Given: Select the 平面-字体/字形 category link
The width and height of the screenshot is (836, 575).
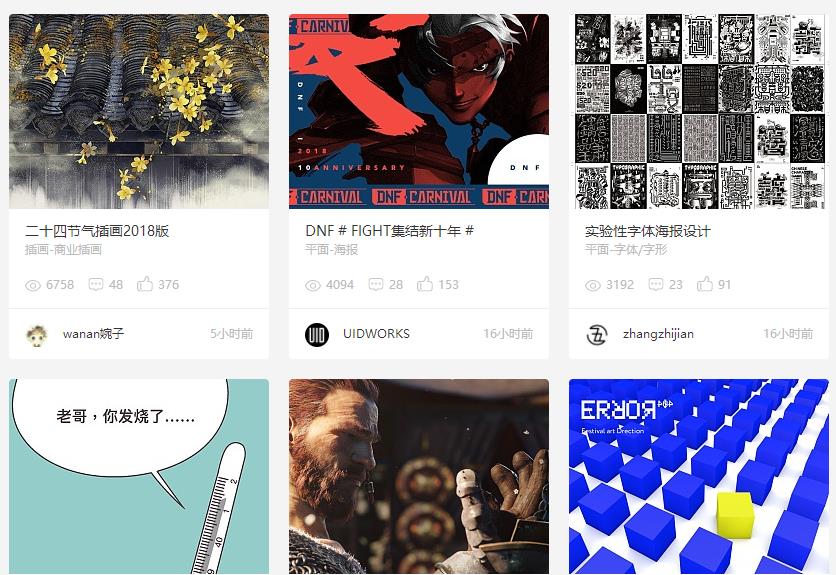Looking at the screenshot, I should pos(626,250).
